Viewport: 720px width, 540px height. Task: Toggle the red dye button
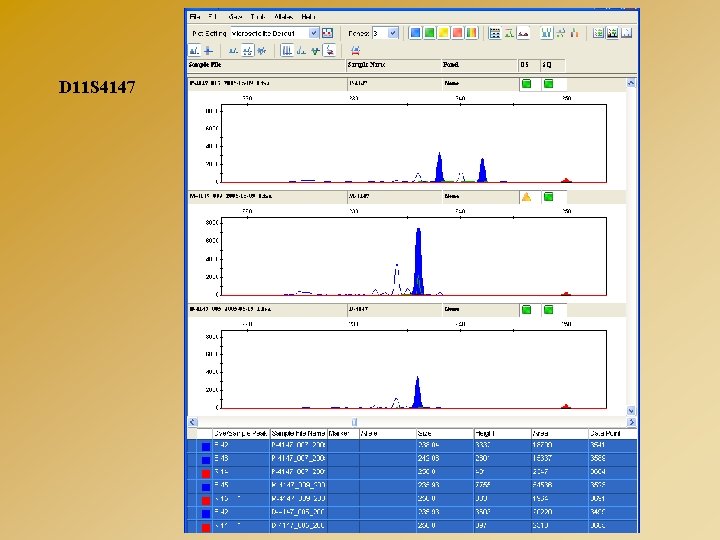(x=457, y=33)
